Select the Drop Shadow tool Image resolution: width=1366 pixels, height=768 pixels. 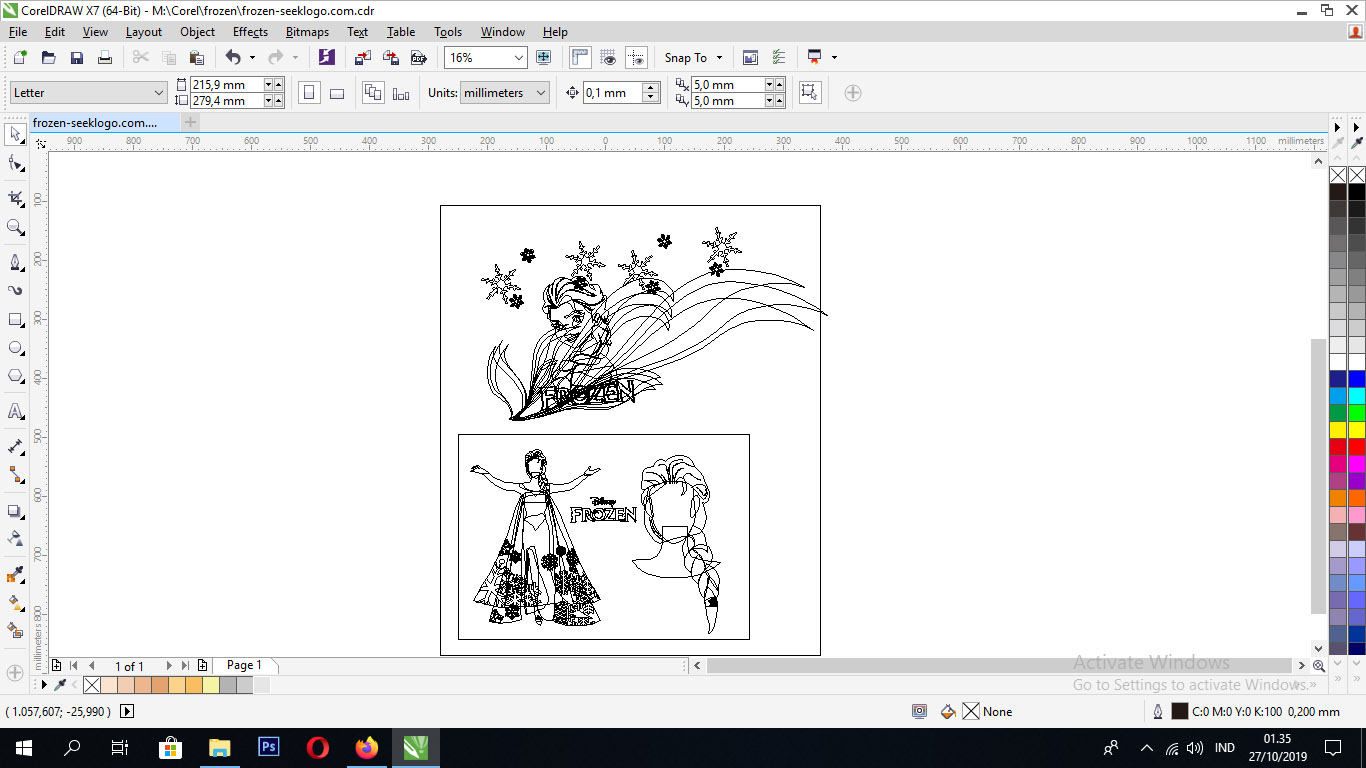(x=16, y=510)
